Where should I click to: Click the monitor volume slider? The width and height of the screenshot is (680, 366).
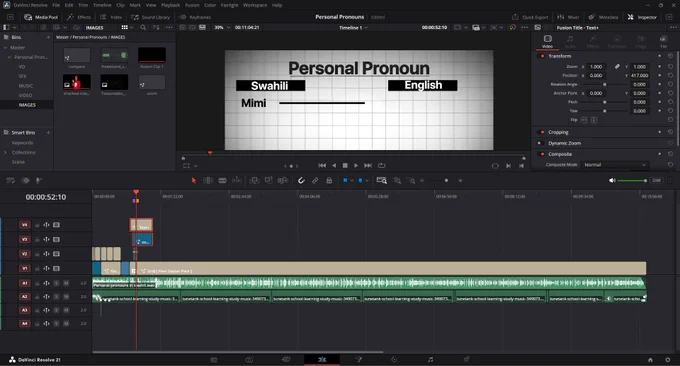632,180
